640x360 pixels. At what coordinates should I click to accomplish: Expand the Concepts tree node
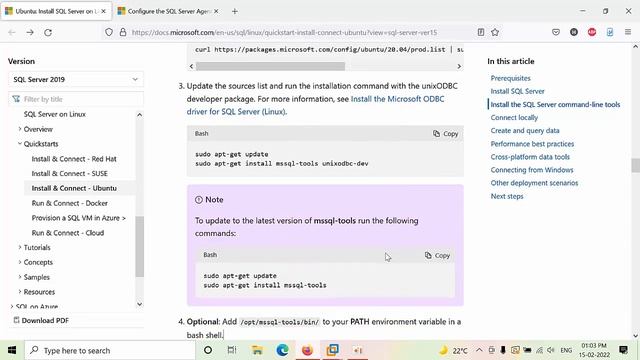pyautogui.click(x=20, y=262)
